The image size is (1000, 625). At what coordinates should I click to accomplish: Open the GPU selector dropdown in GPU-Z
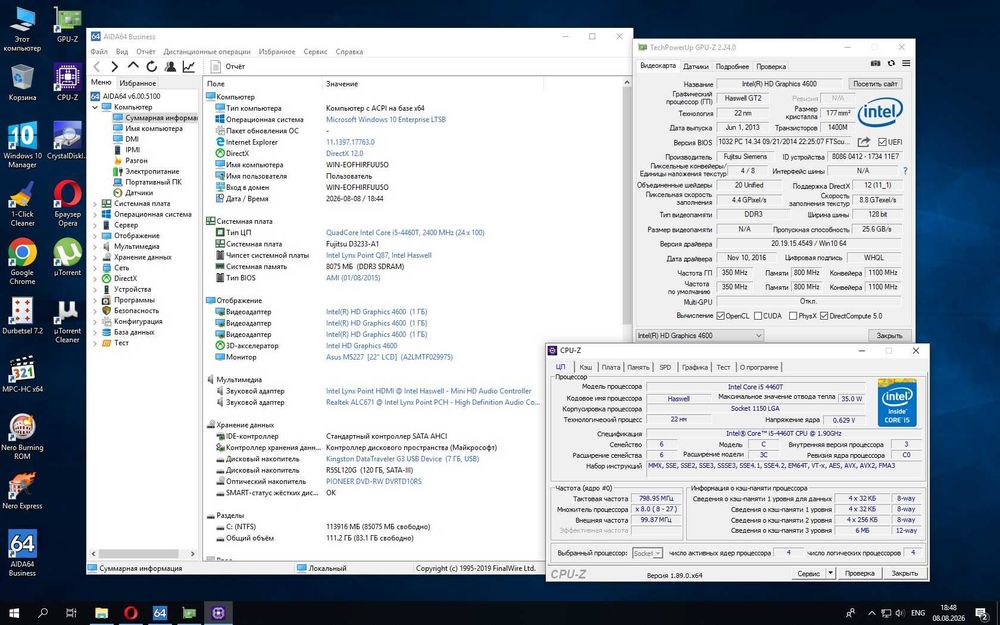coord(699,335)
